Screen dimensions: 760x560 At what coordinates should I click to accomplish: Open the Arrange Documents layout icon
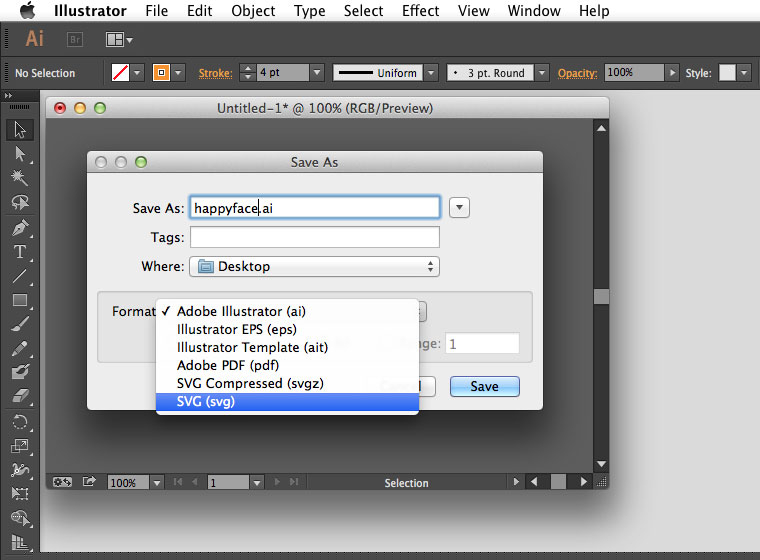click(119, 39)
